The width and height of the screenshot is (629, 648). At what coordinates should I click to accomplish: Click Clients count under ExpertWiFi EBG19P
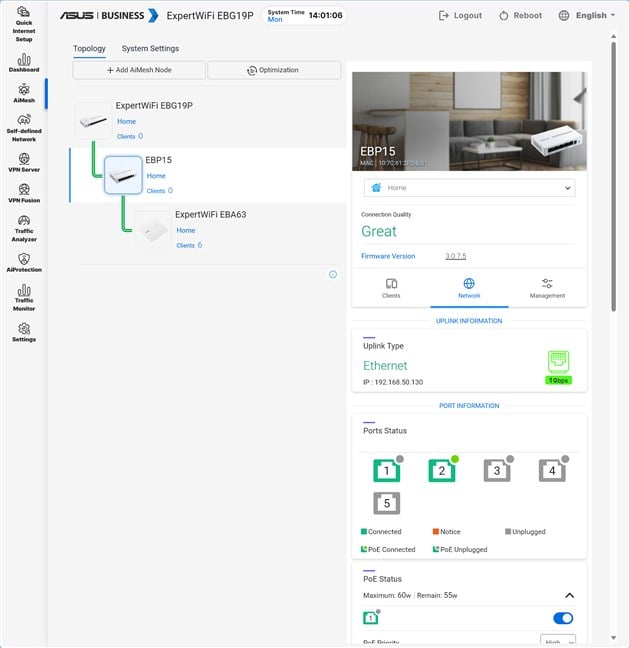130,136
